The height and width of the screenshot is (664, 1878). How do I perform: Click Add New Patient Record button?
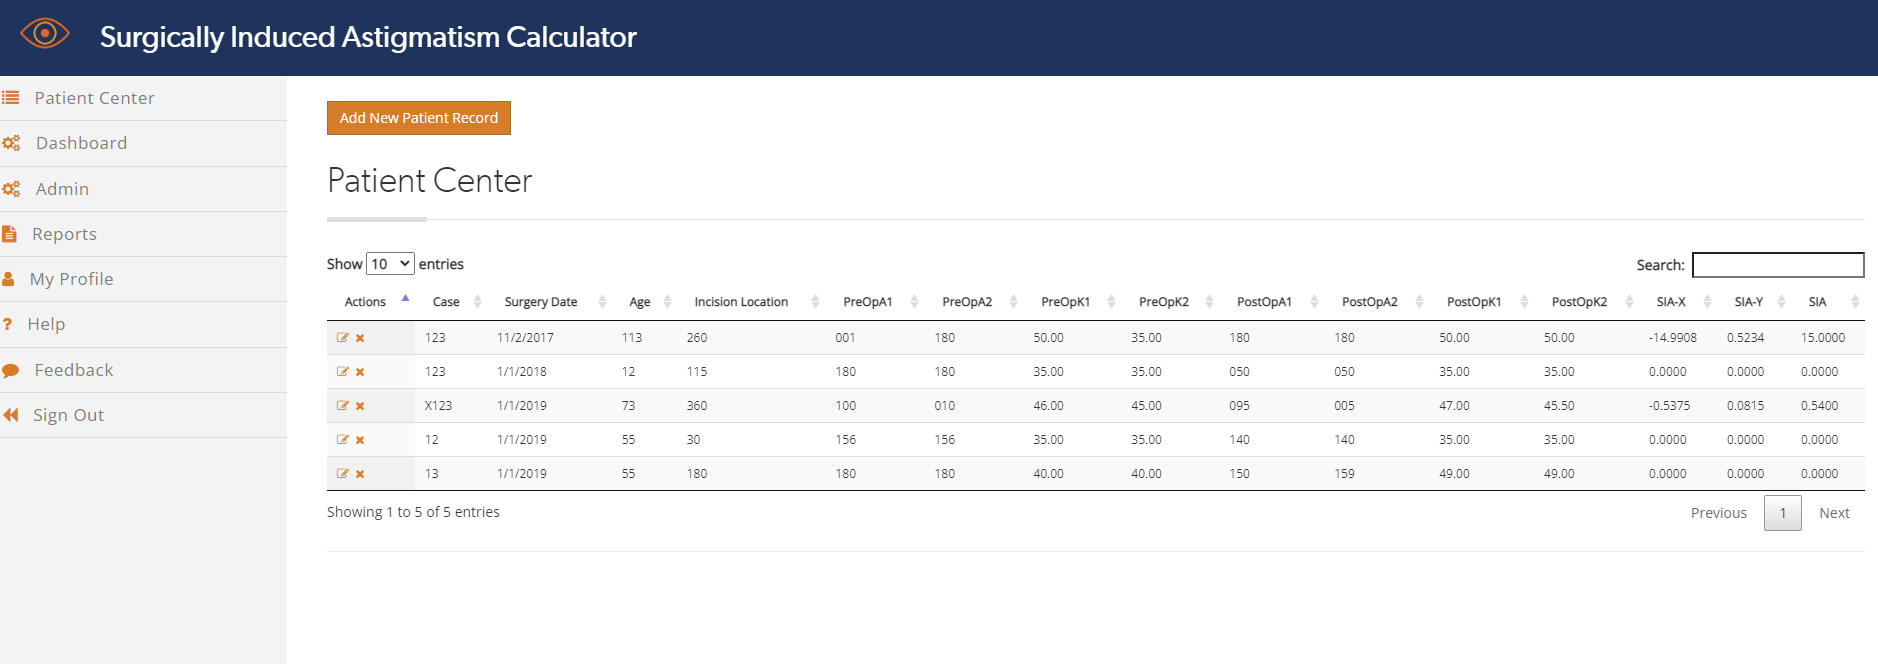pyautogui.click(x=418, y=118)
